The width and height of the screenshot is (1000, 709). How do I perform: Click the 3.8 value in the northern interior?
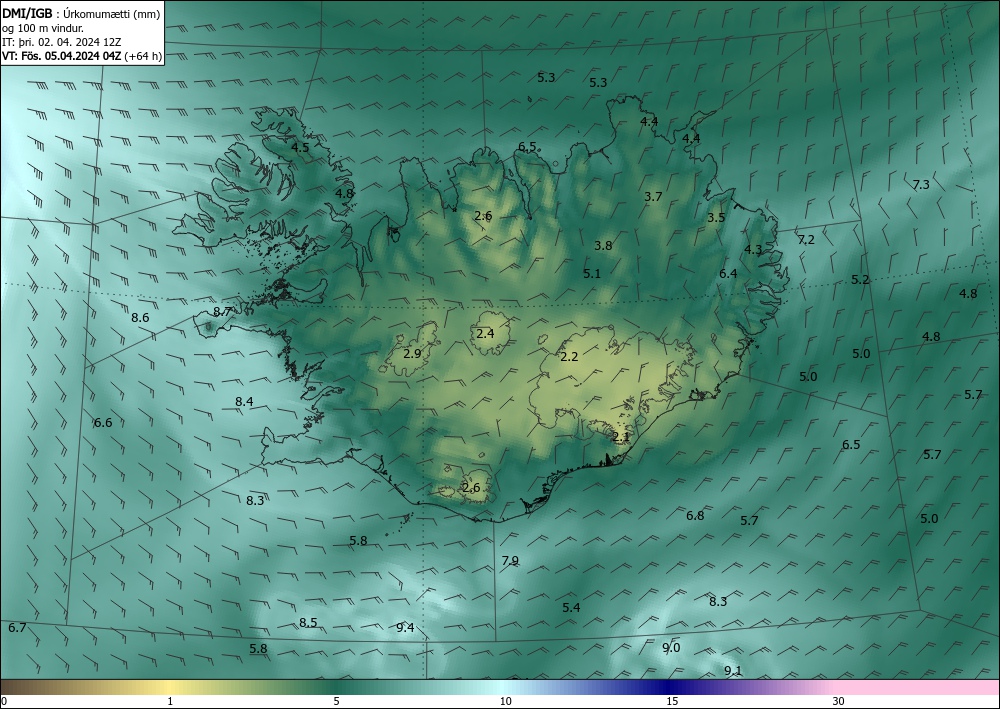[x=603, y=245]
